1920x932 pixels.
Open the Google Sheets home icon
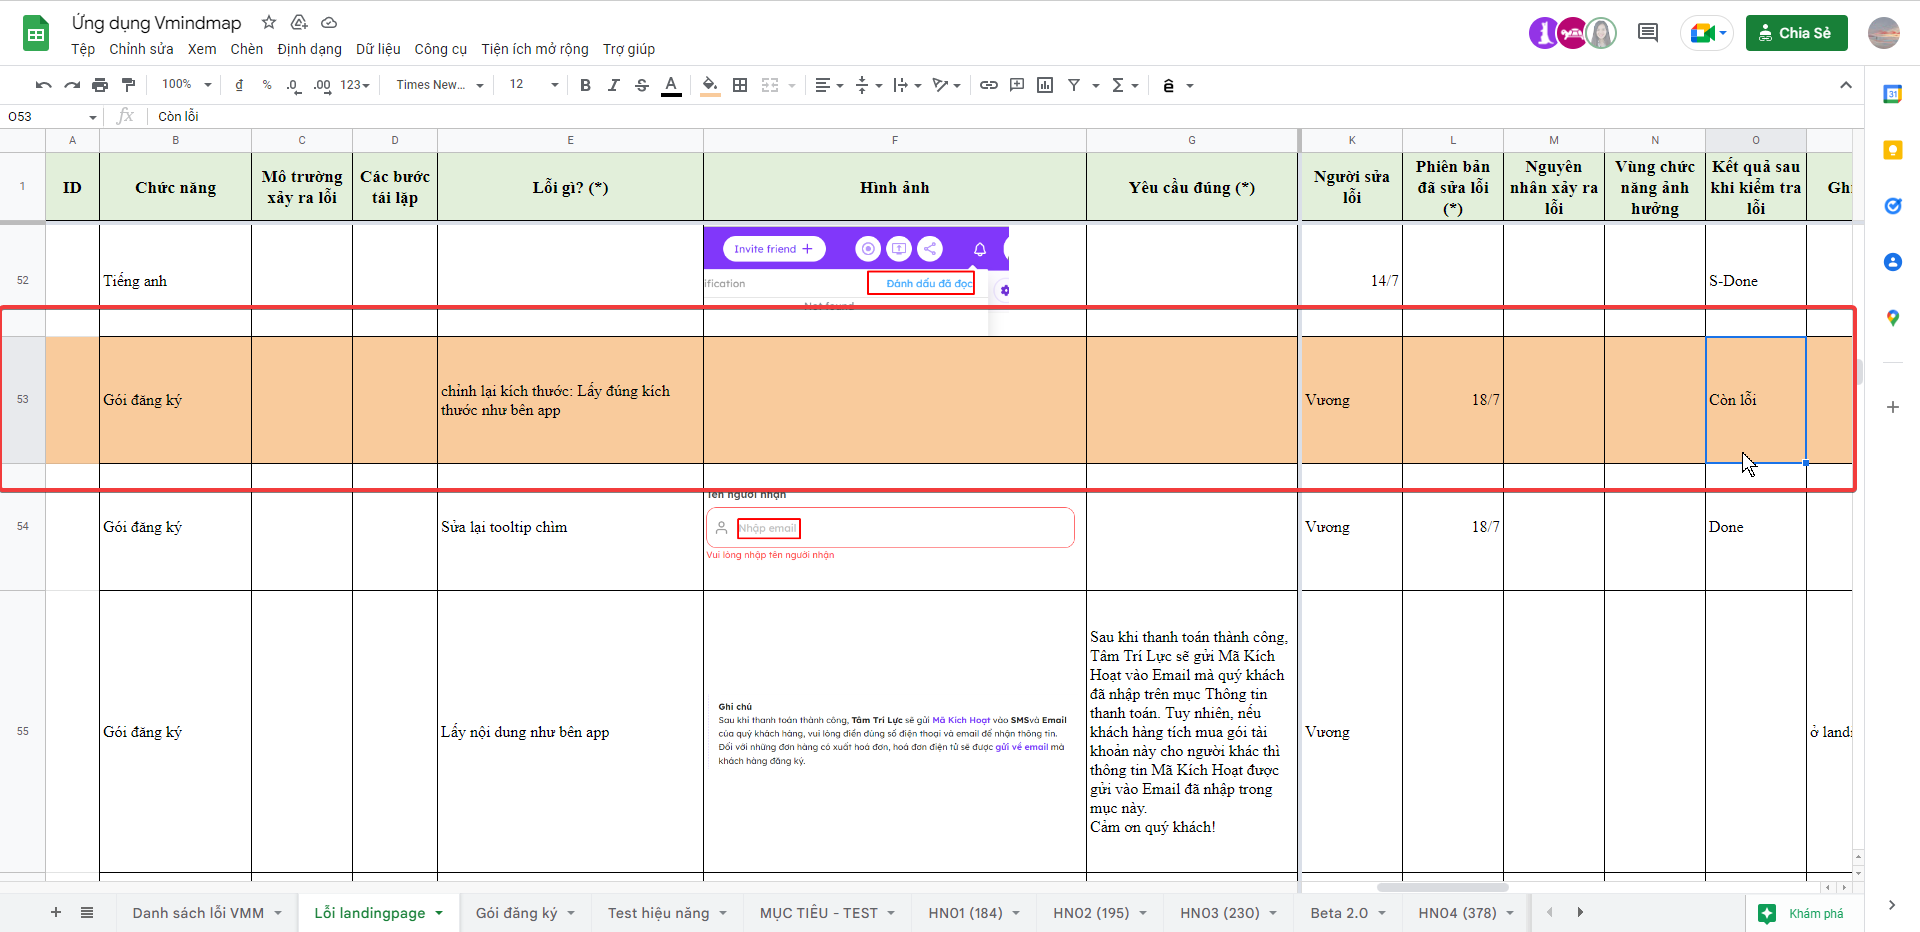[36, 34]
